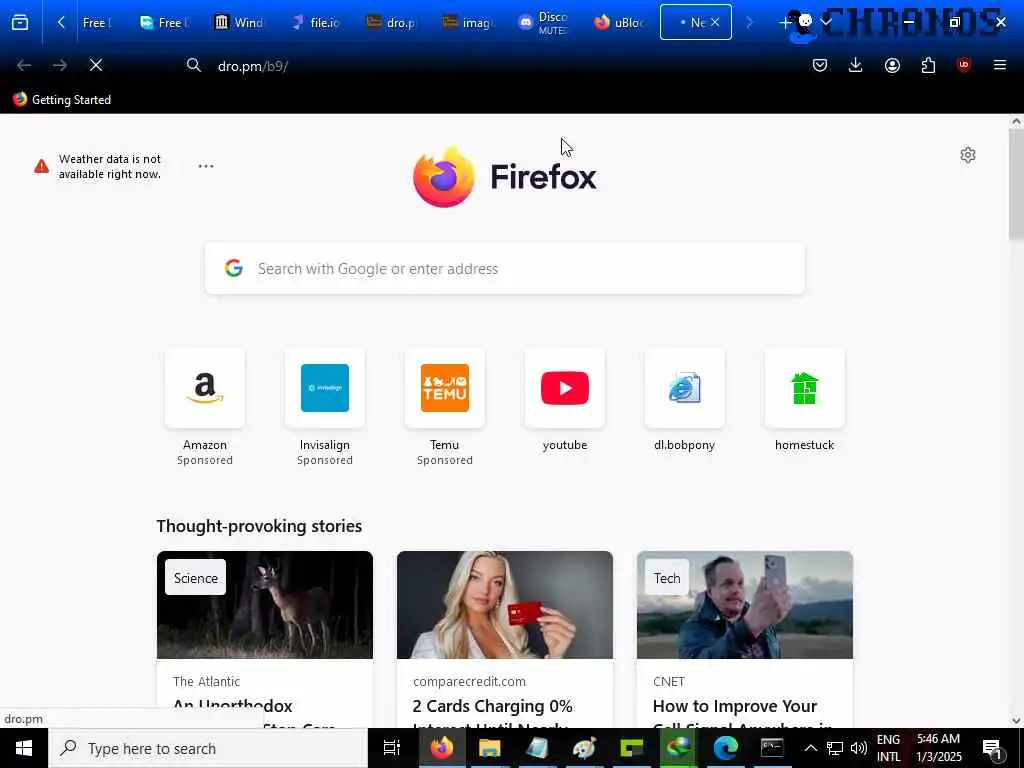Open File Explorer from the taskbar
This screenshot has width=1024, height=768.
489,748
